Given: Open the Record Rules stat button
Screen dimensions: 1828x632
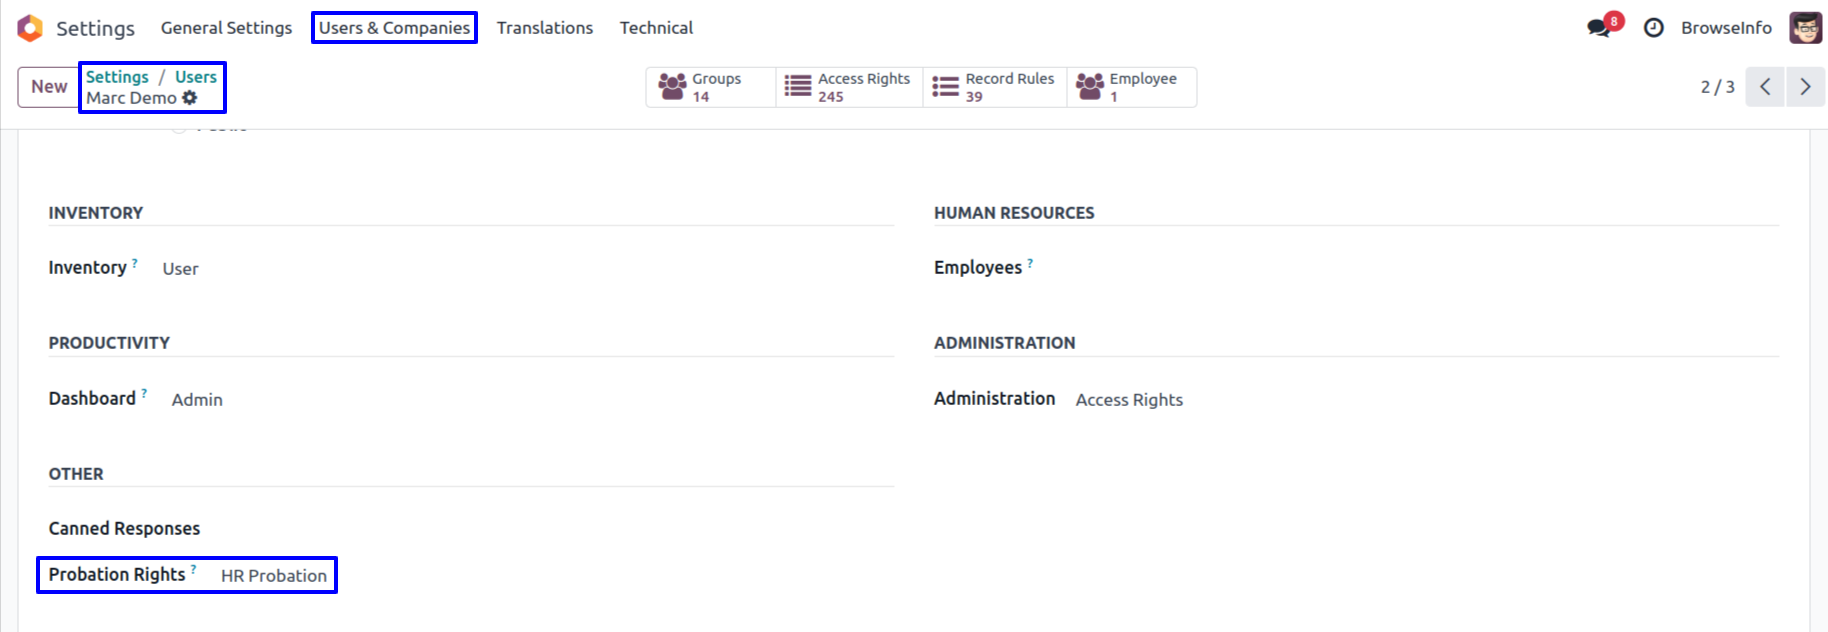Looking at the screenshot, I should [x=994, y=87].
